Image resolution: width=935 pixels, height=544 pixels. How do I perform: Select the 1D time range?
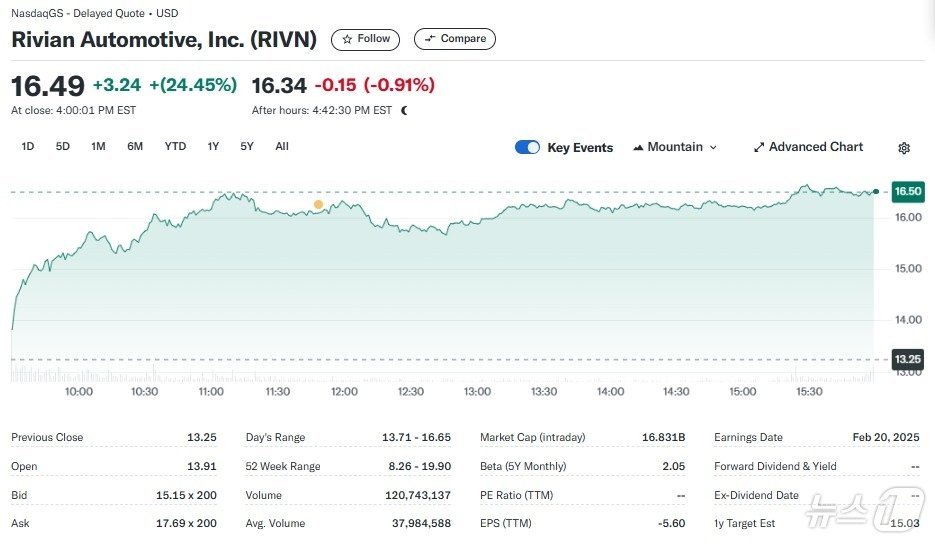pos(28,146)
